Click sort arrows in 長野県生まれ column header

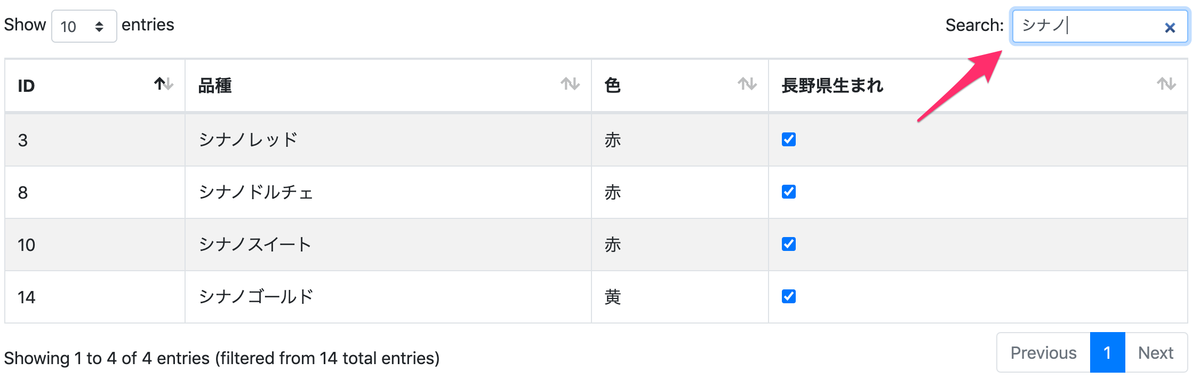point(1166,85)
